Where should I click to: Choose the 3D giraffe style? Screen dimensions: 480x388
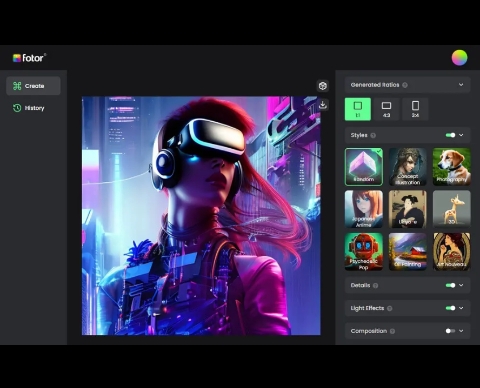click(x=452, y=209)
